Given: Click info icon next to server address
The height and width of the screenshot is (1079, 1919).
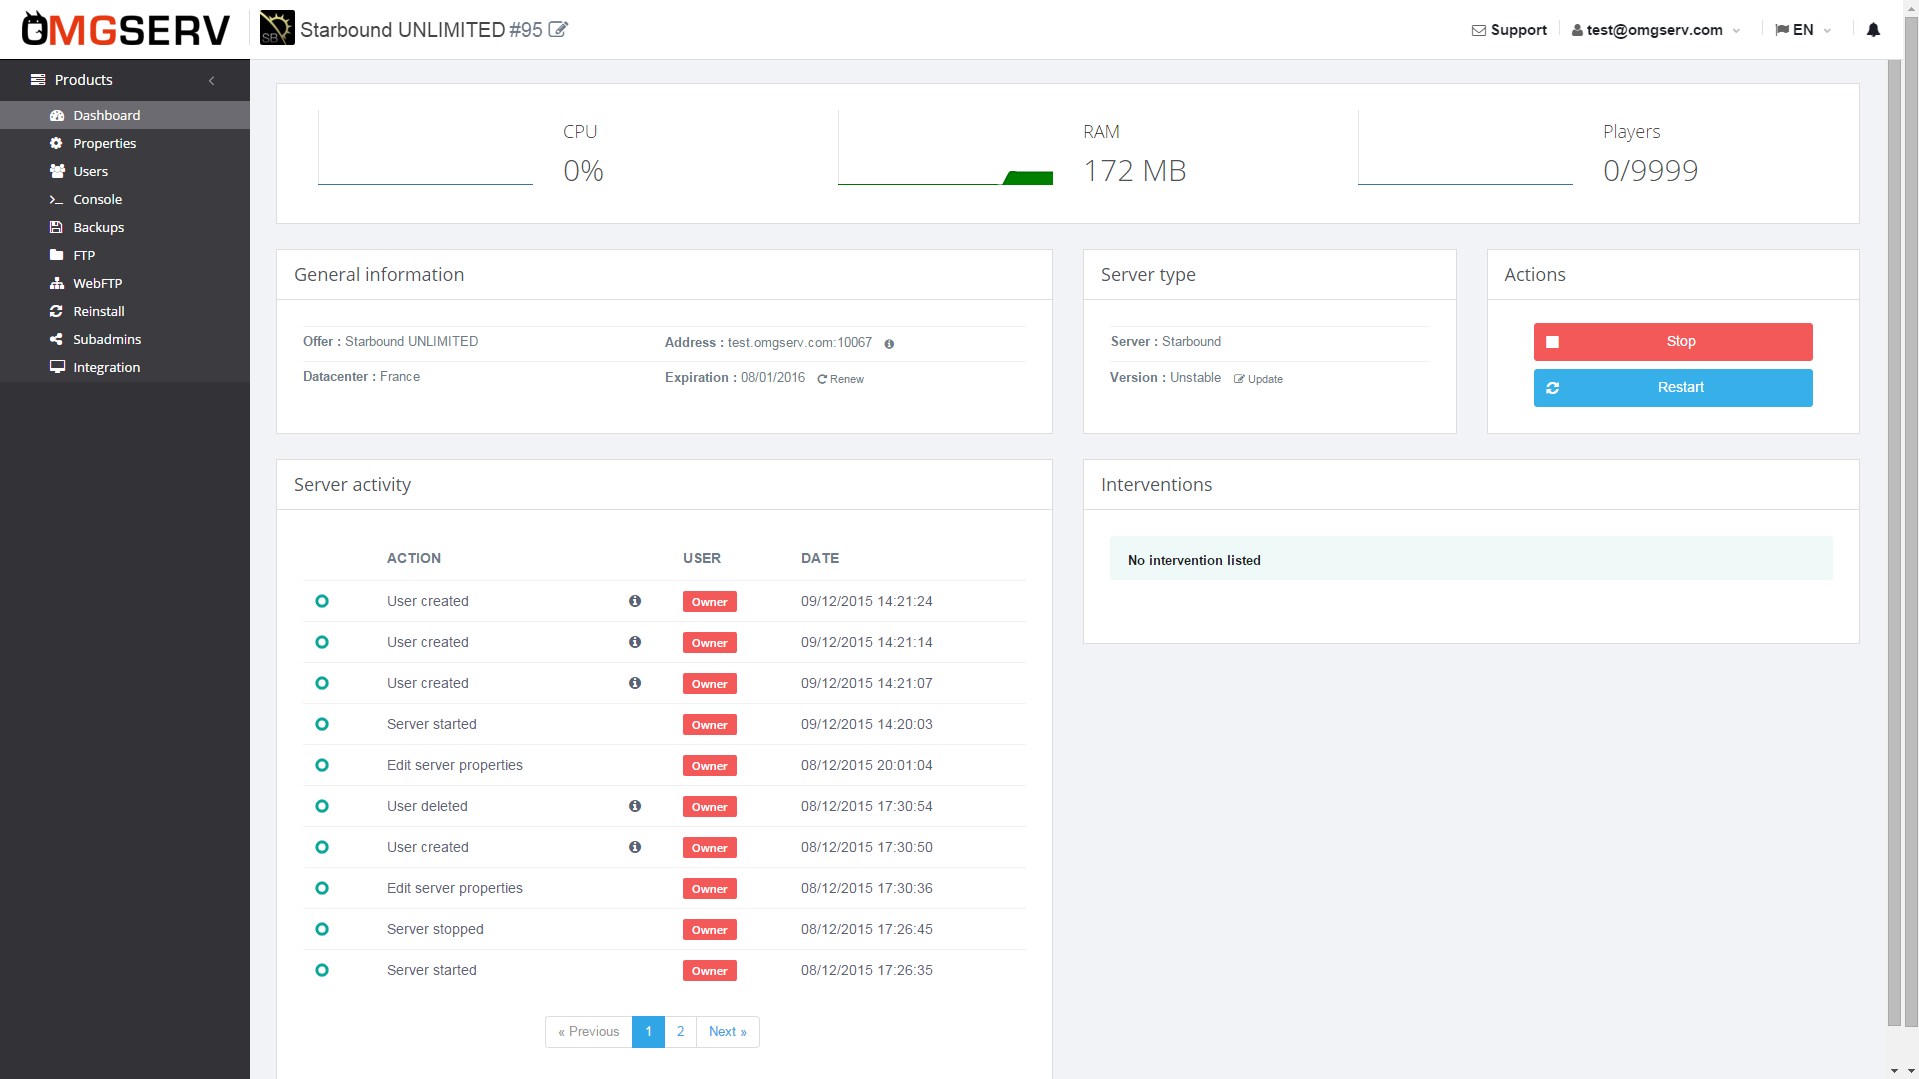Looking at the screenshot, I should pos(889,343).
